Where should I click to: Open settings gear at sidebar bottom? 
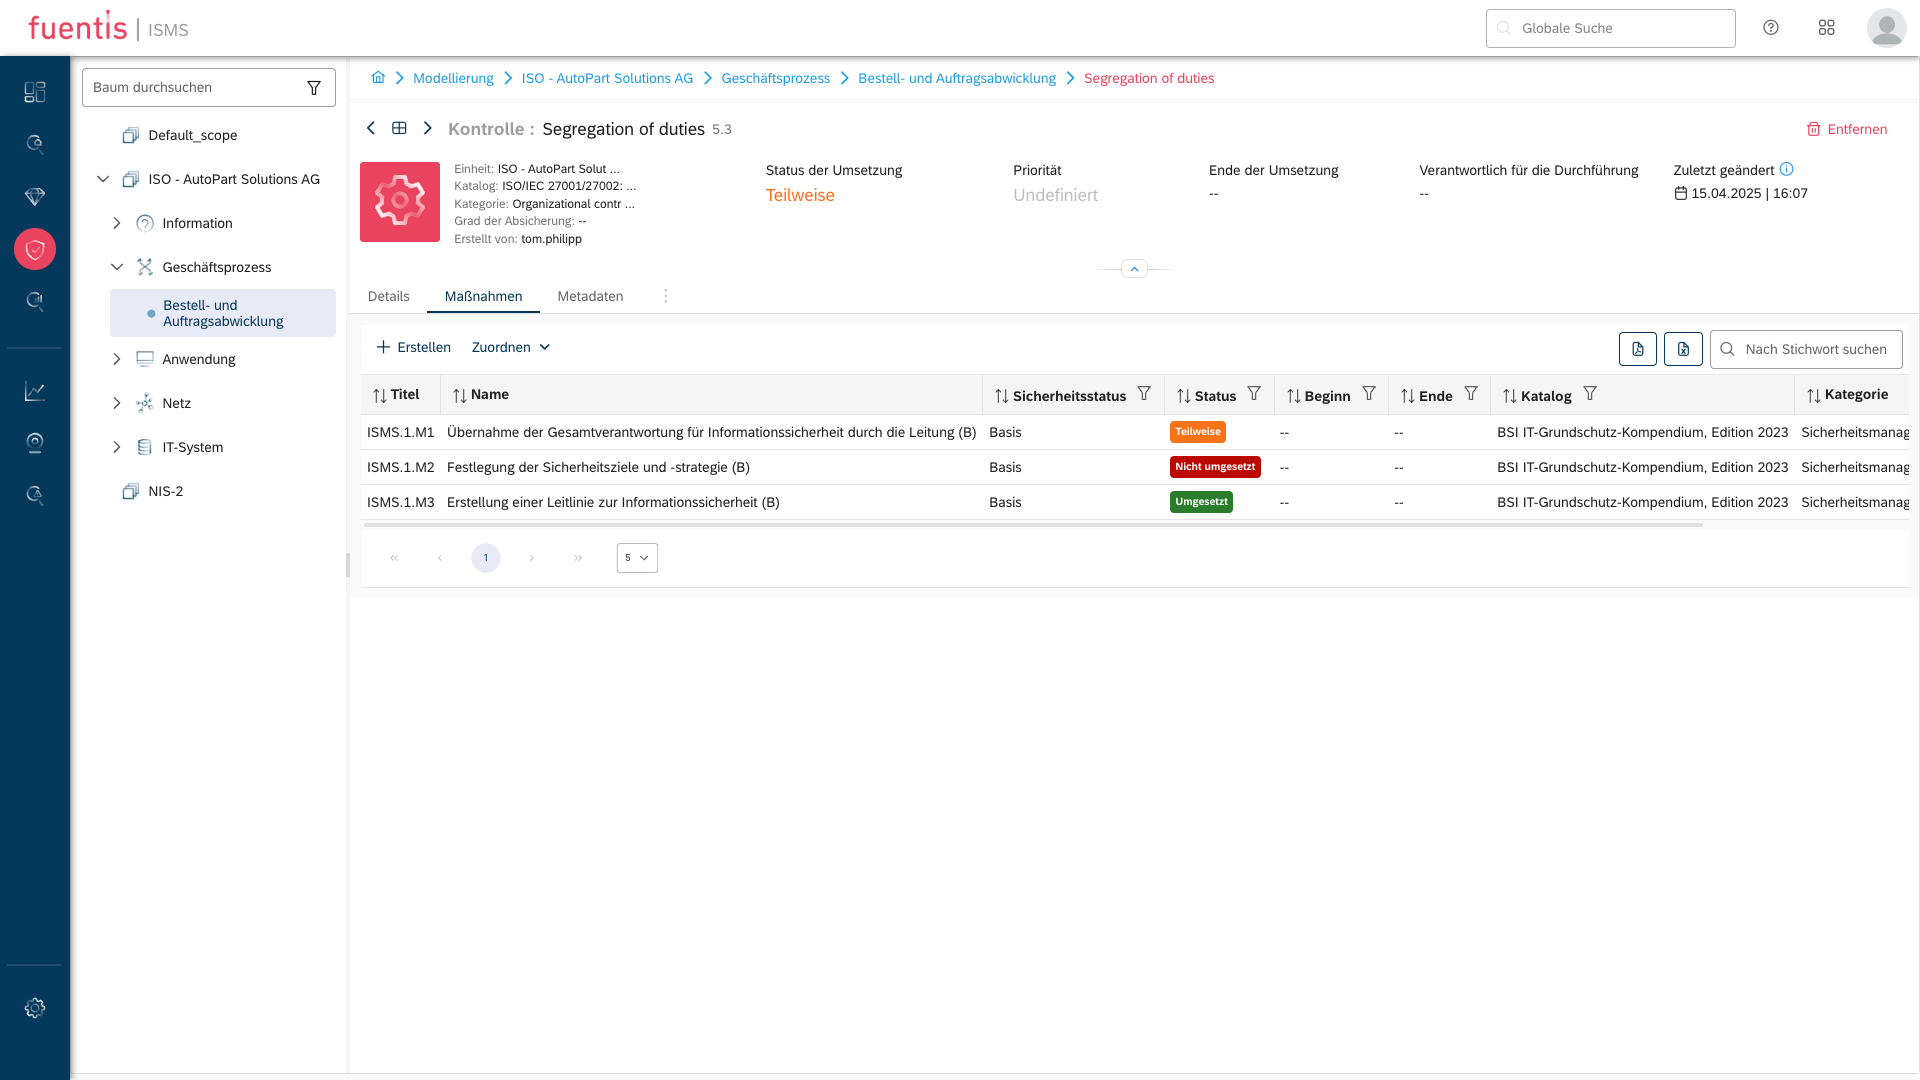tap(35, 1008)
